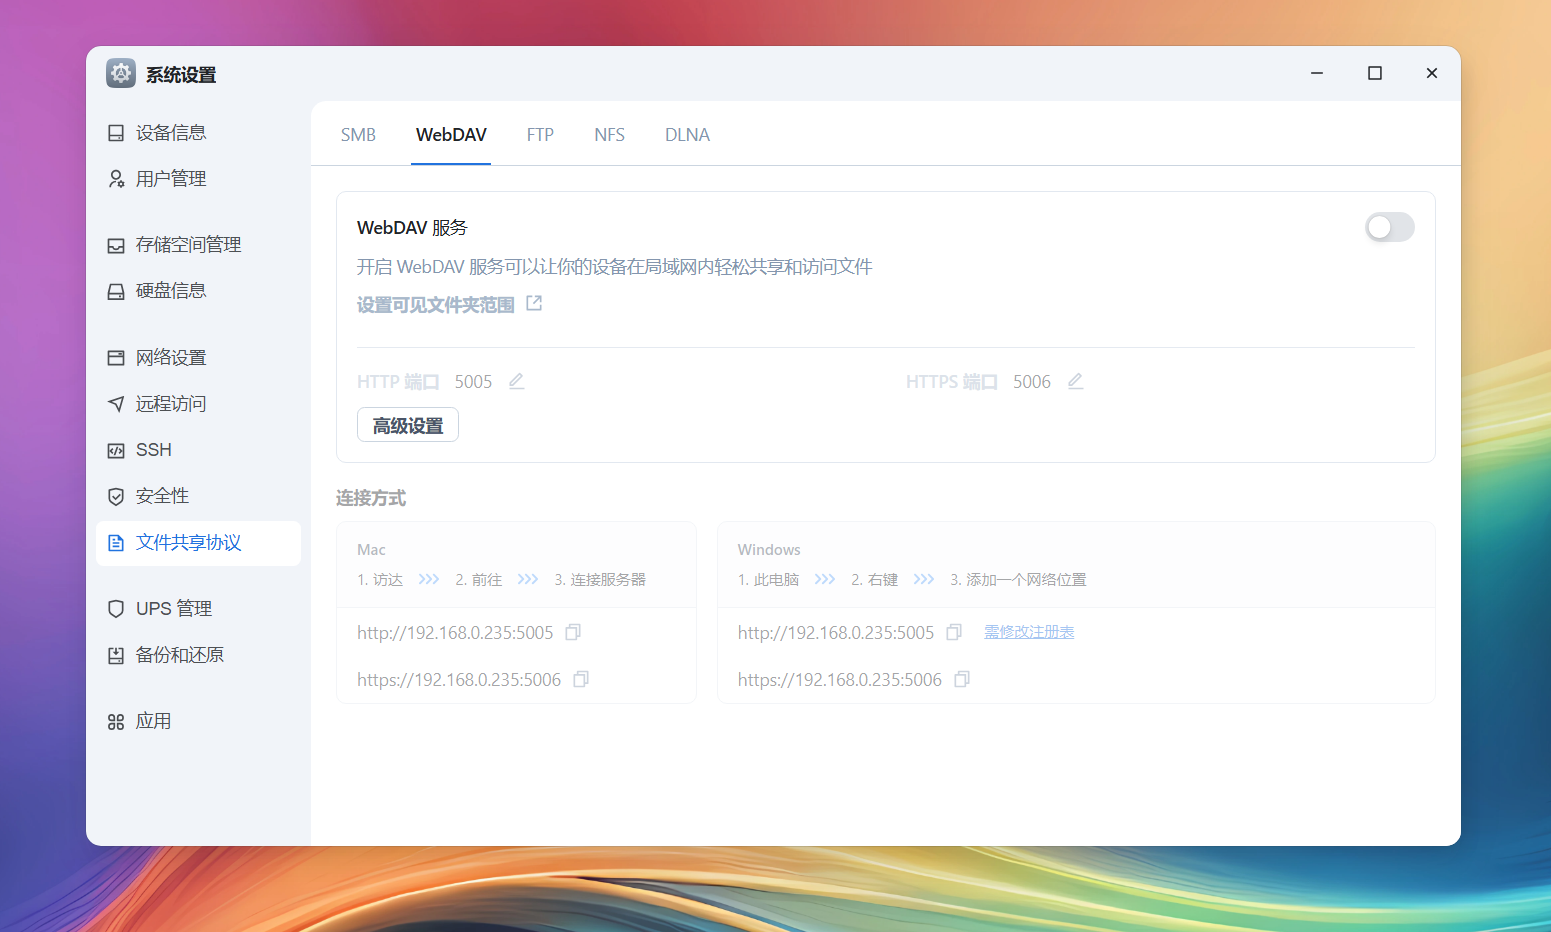Click the 需修改注册表 link
Screen dimensions: 1551x932
1029,632
